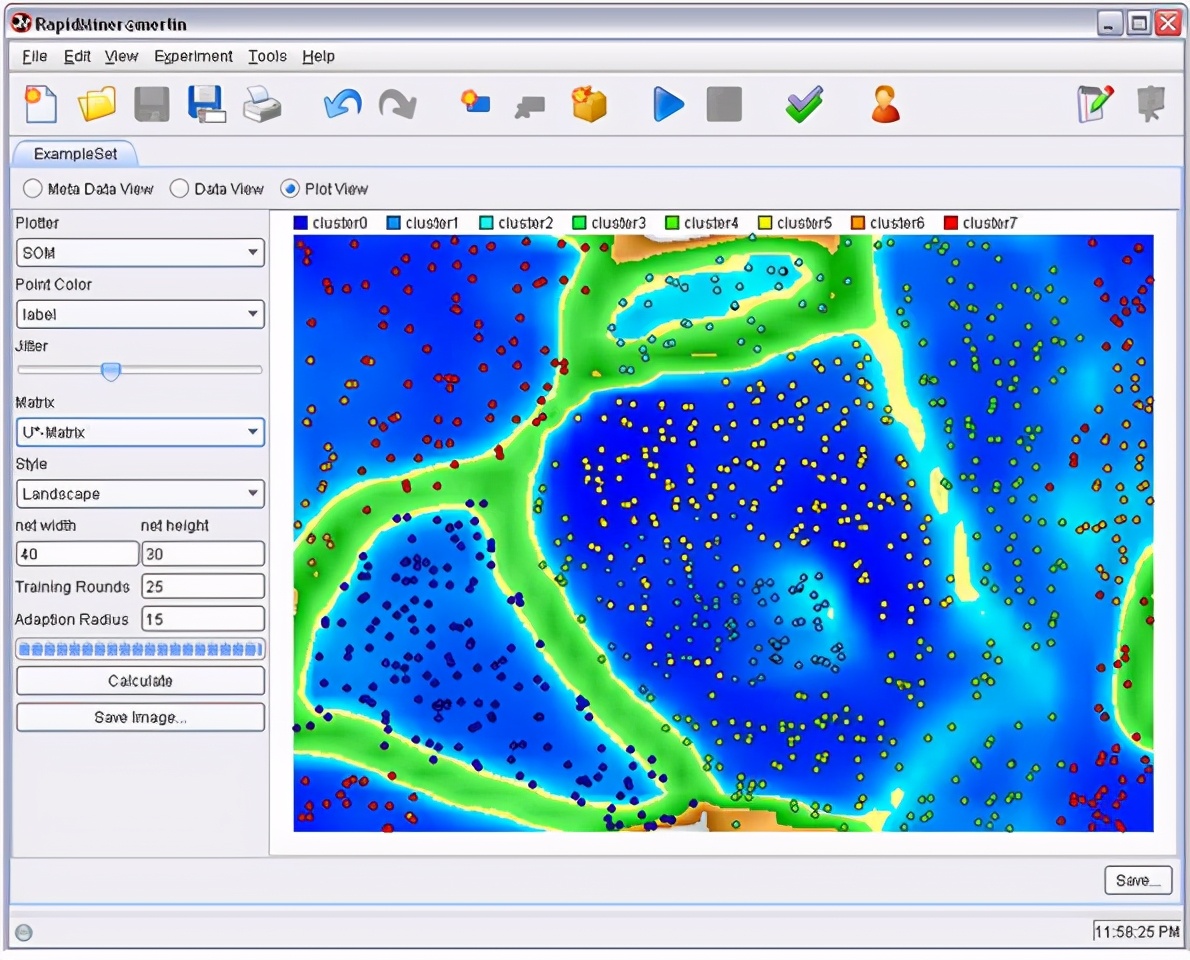
Task: Open the Plotter dropdown showing SOM
Action: (140, 253)
